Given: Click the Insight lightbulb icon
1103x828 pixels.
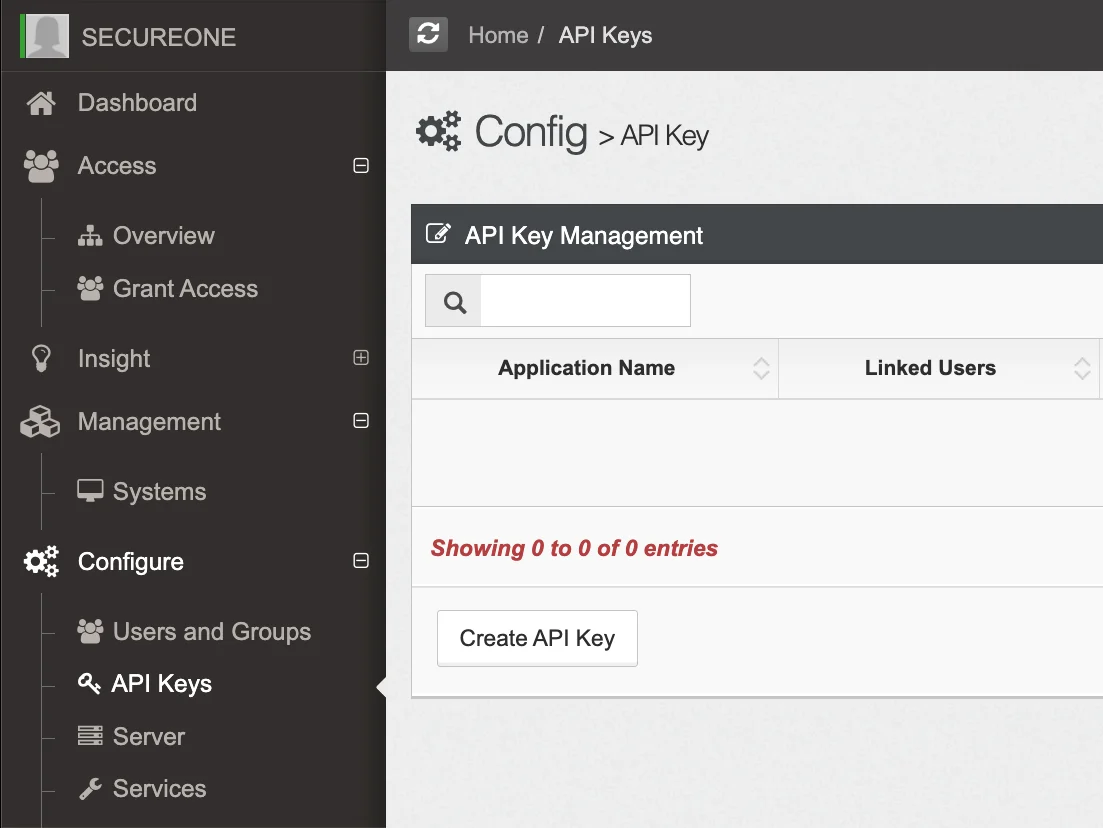Looking at the screenshot, I should pos(42,358).
